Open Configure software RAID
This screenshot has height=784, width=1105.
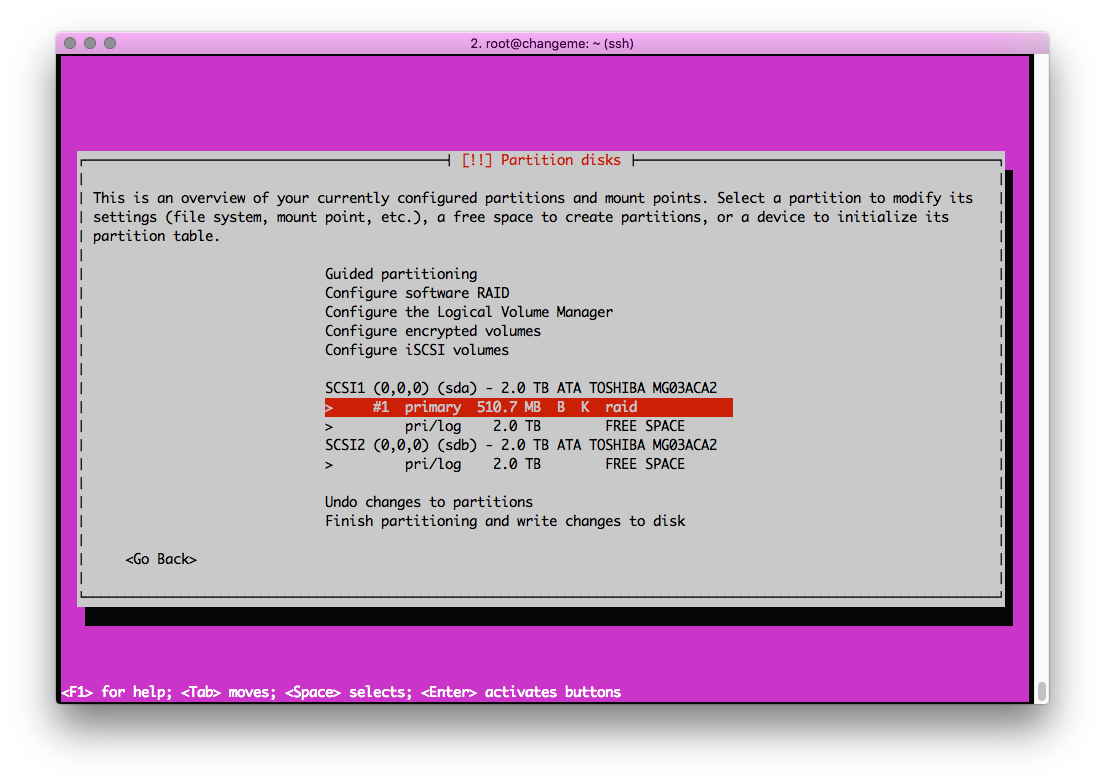tap(416, 293)
